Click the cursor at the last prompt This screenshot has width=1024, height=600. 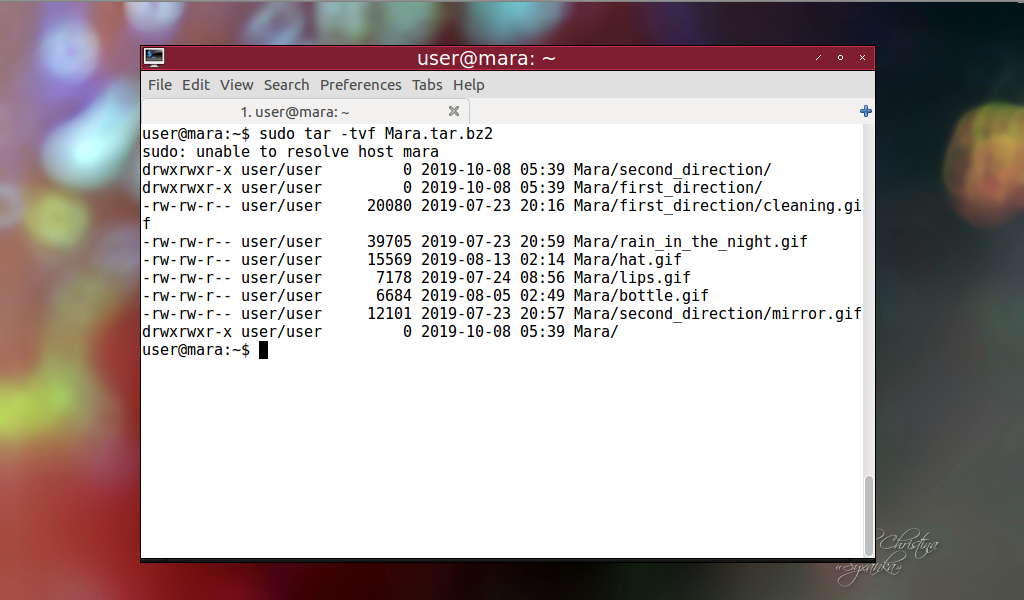(264, 350)
